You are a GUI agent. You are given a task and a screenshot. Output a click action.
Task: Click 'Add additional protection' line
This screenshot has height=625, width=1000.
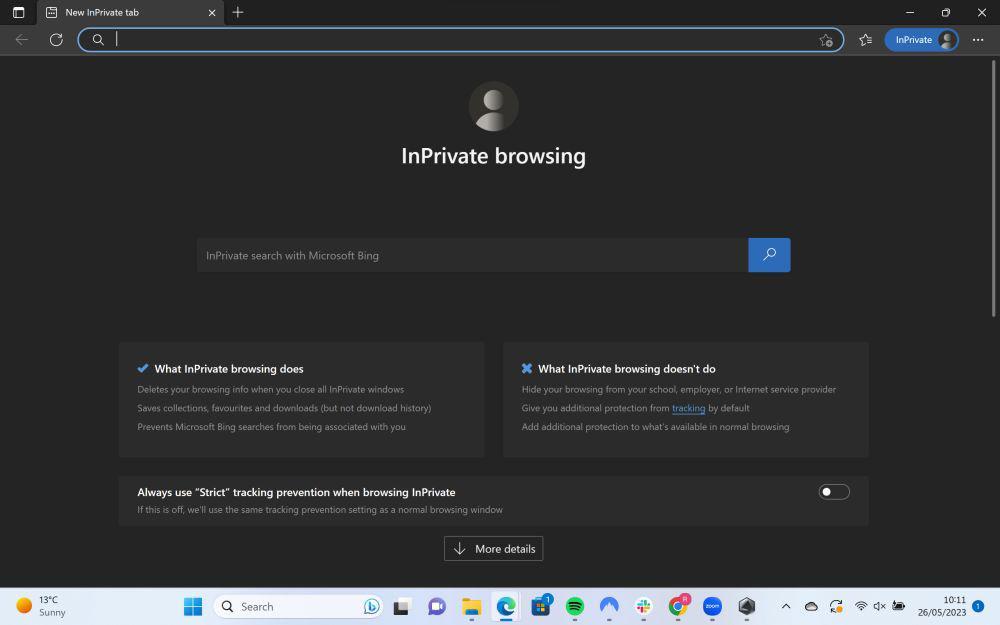[656, 427]
